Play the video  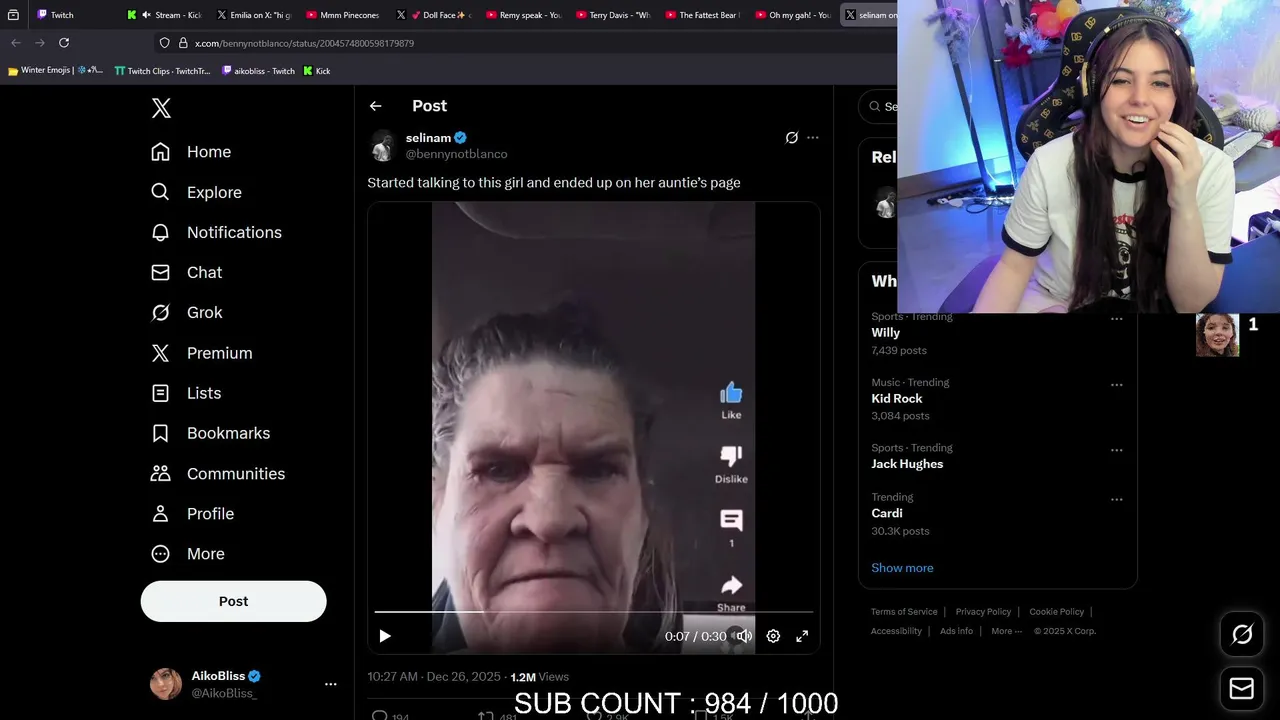pyautogui.click(x=385, y=636)
